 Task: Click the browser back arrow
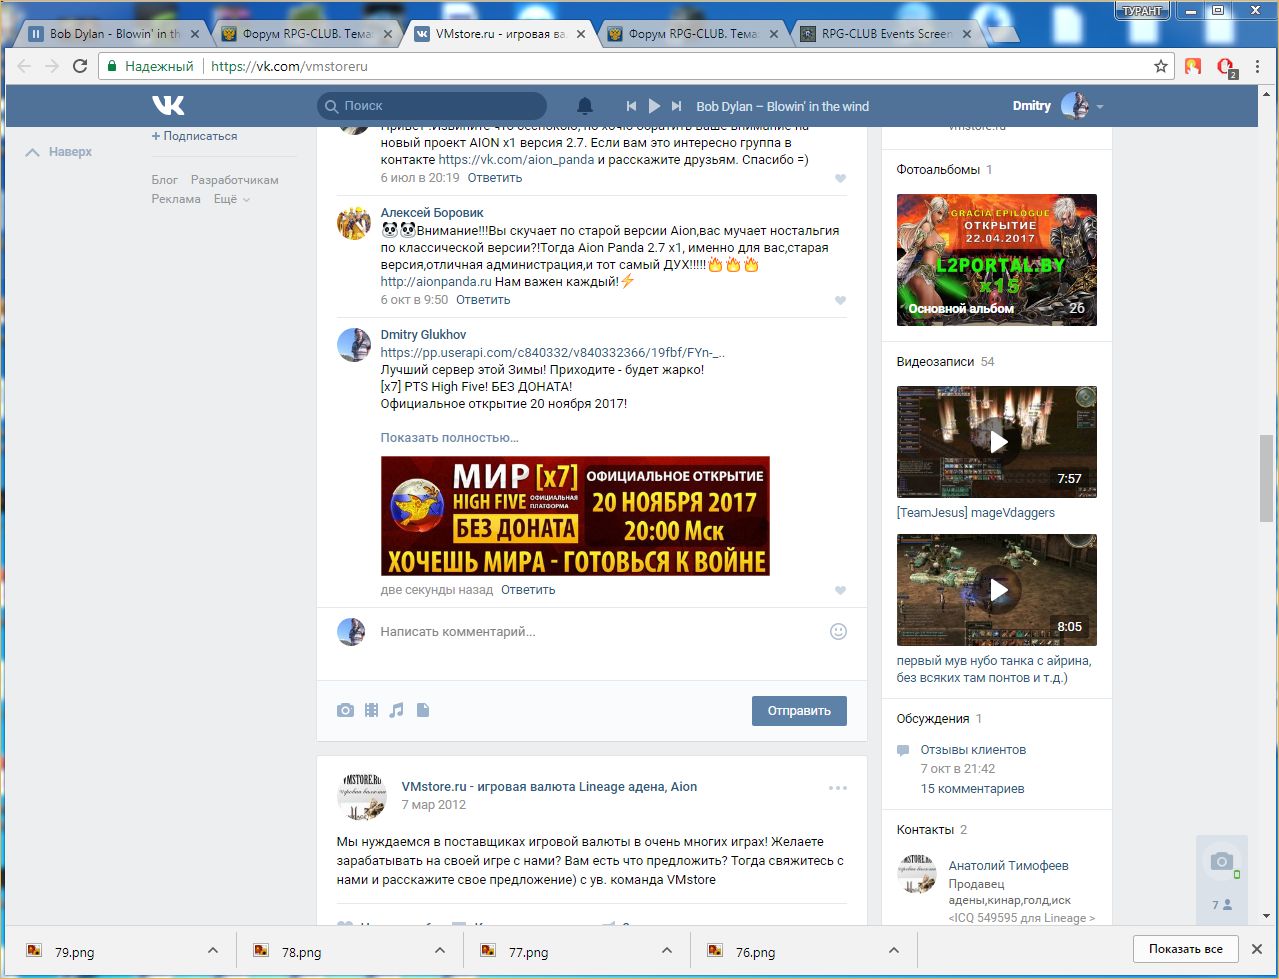click(x=24, y=66)
